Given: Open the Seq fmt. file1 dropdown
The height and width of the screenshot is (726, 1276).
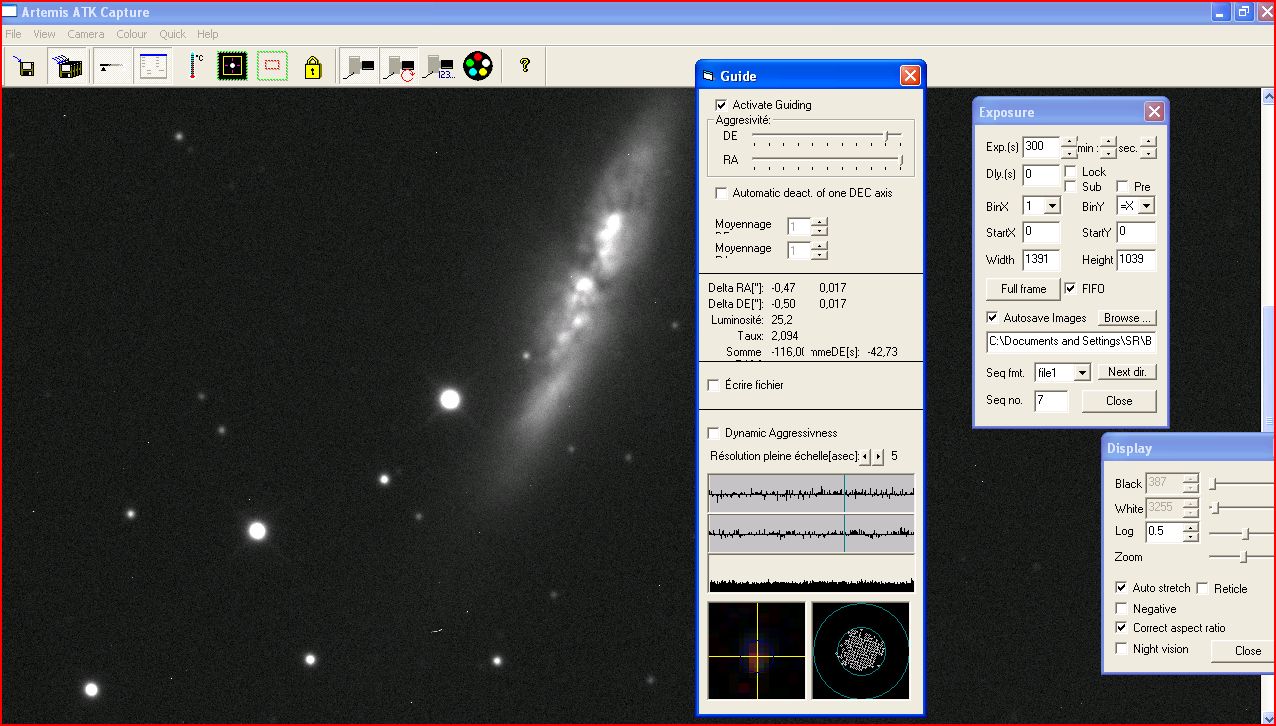Looking at the screenshot, I should tap(1081, 372).
